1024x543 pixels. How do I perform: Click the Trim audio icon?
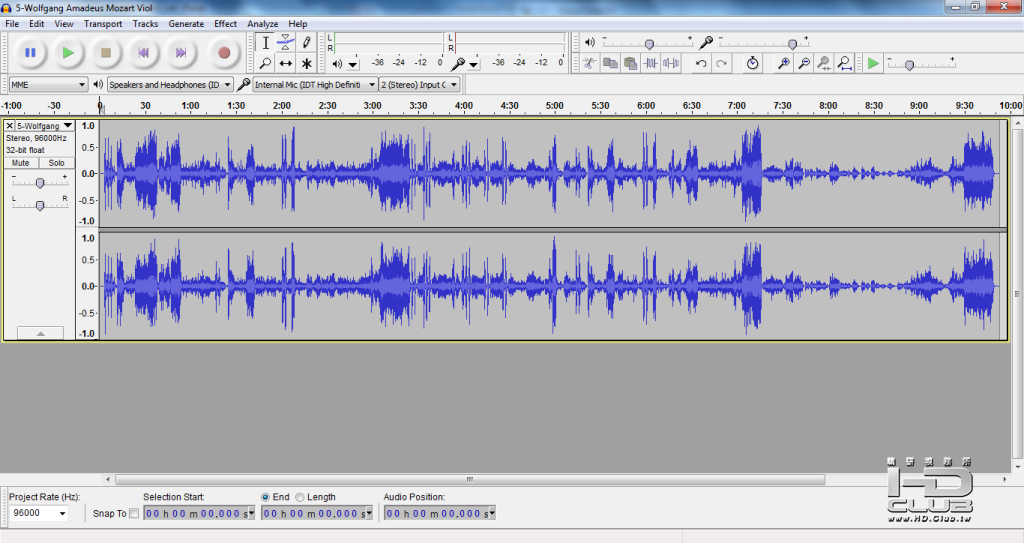(650, 63)
